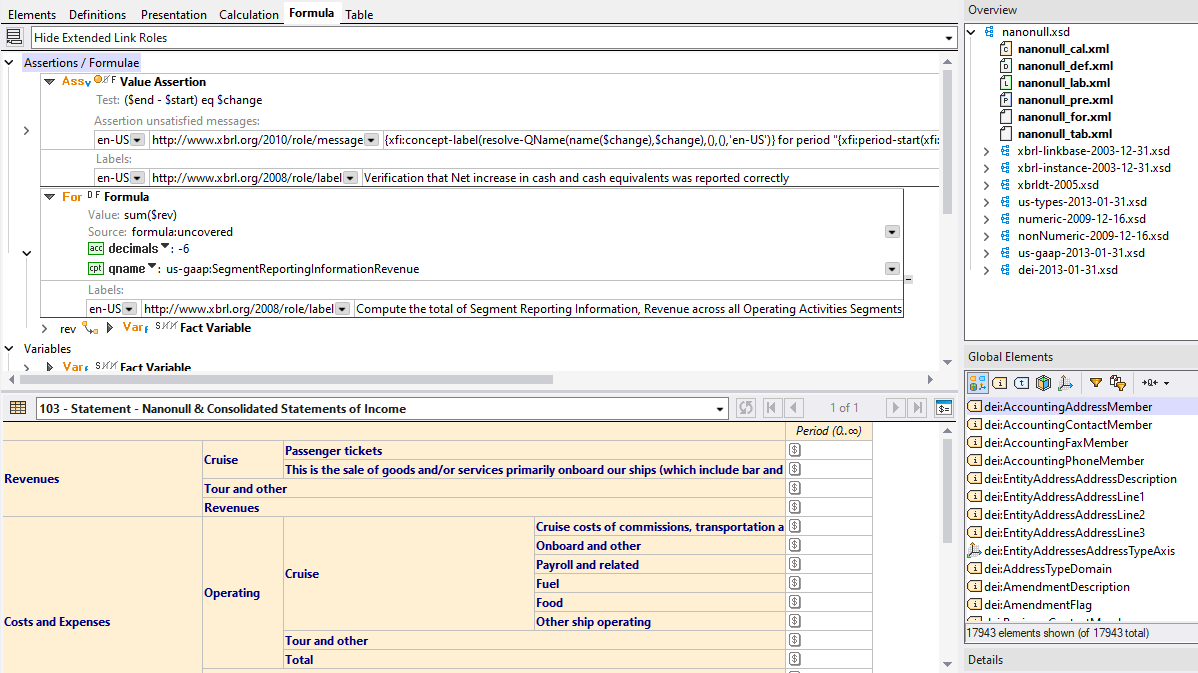Click the 3D cube icon in Global Elements toolbar
This screenshot has height=673, width=1198.
[x=1043, y=382]
